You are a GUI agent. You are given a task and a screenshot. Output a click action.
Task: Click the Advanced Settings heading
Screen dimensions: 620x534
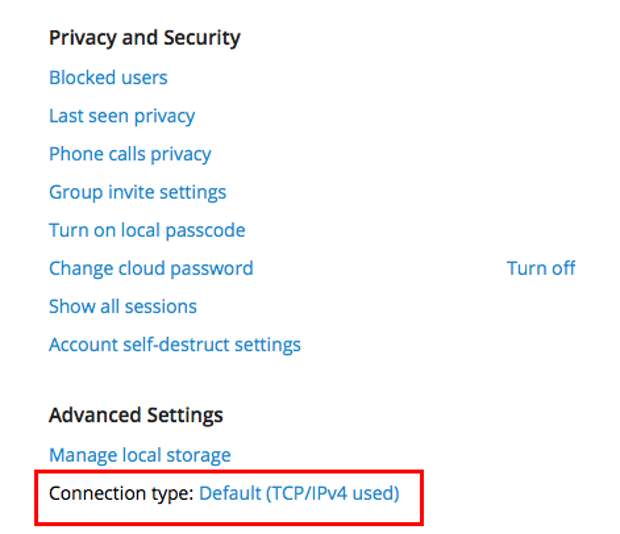point(136,415)
